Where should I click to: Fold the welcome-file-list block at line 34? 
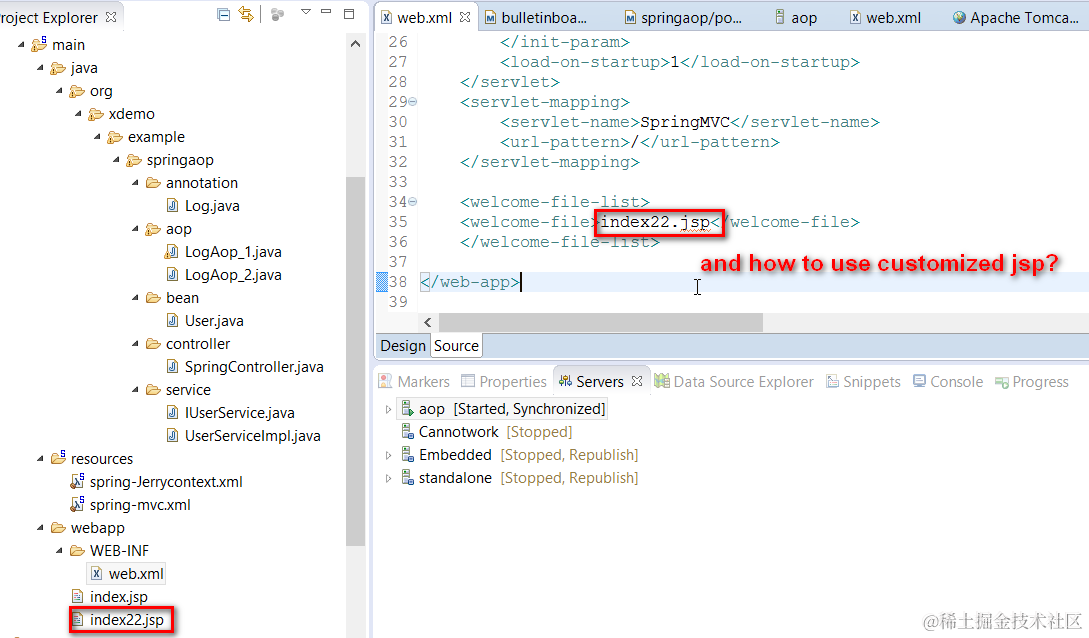click(413, 202)
